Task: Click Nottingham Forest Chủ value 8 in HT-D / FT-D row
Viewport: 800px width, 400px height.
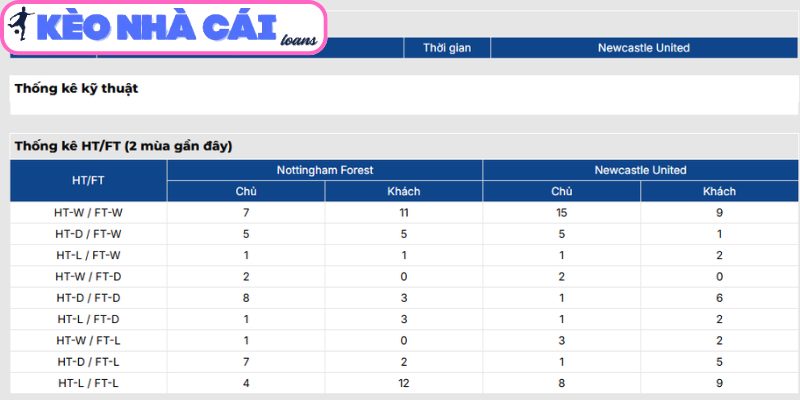Action: pos(246,298)
